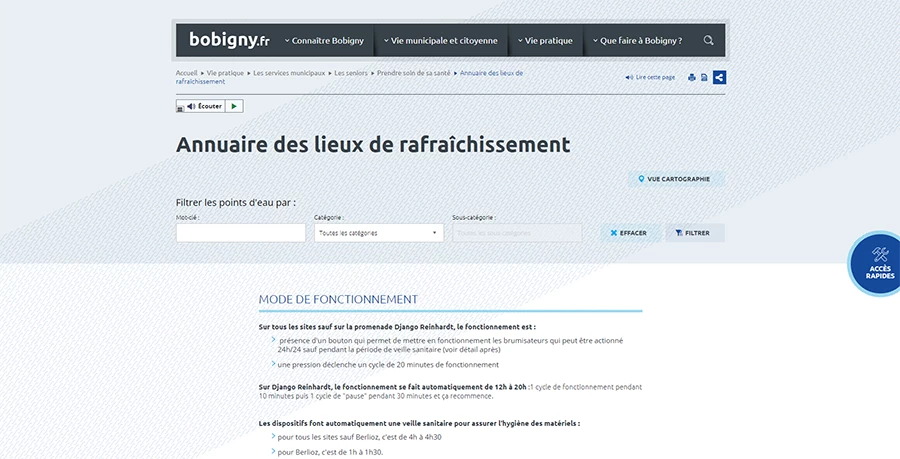Screen dimensions: 900x459
Task: Go to Accueil breadcrumb link
Action: tap(187, 73)
